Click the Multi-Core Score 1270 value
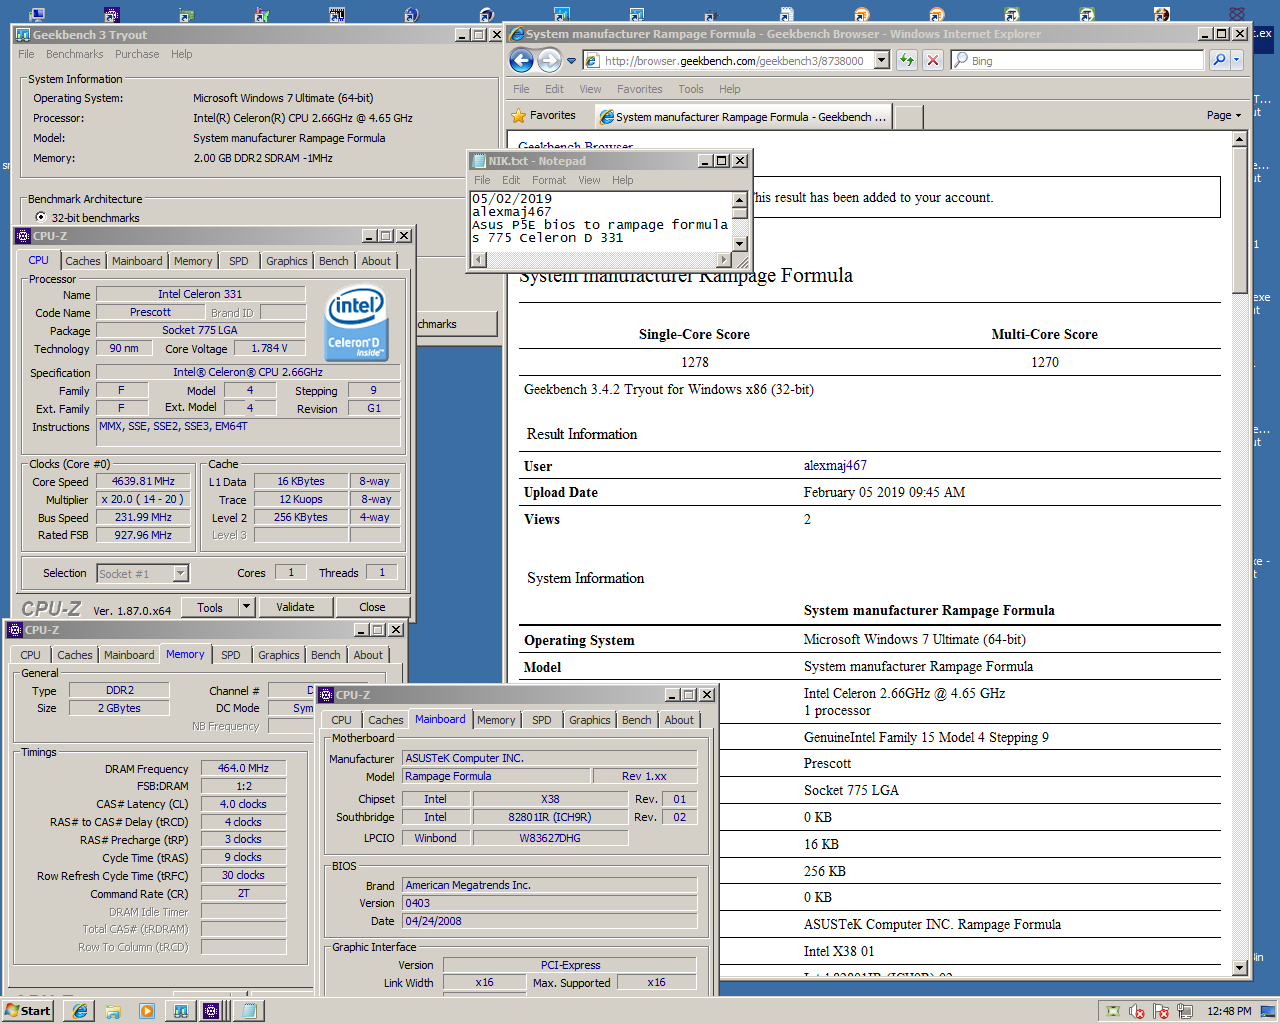1280x1024 pixels. [x=1045, y=362]
